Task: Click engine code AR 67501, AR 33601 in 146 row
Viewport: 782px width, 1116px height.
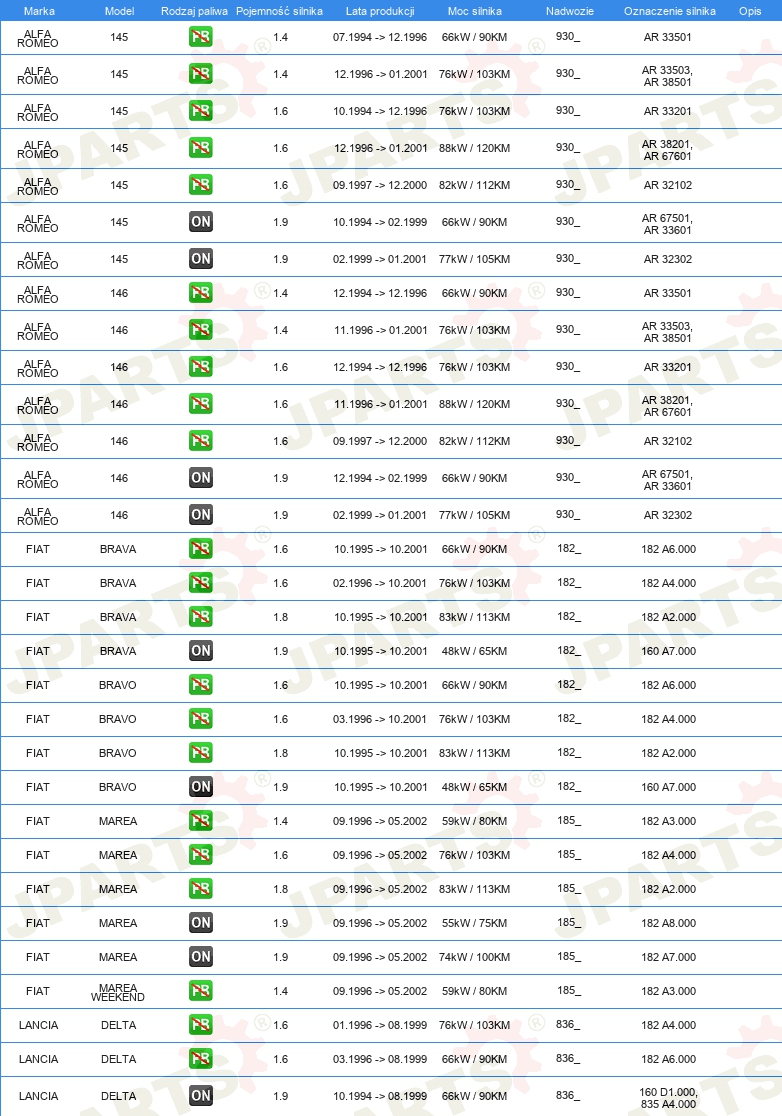Action: pos(667,480)
